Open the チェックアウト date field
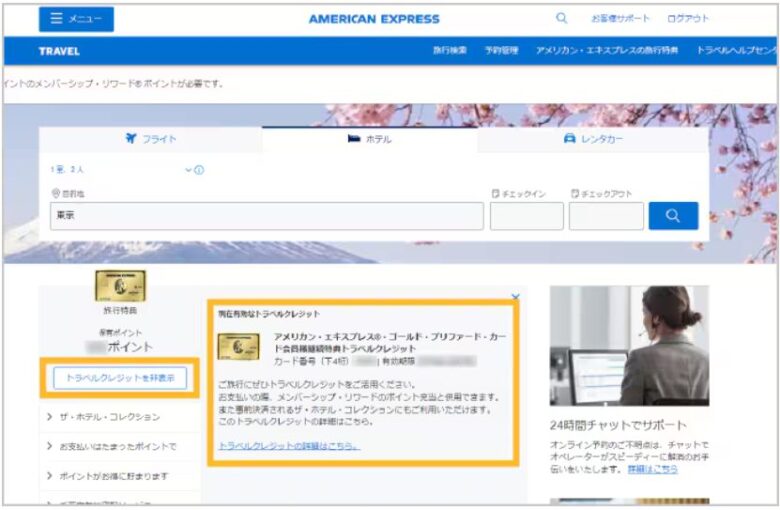780x510 pixels. [606, 216]
